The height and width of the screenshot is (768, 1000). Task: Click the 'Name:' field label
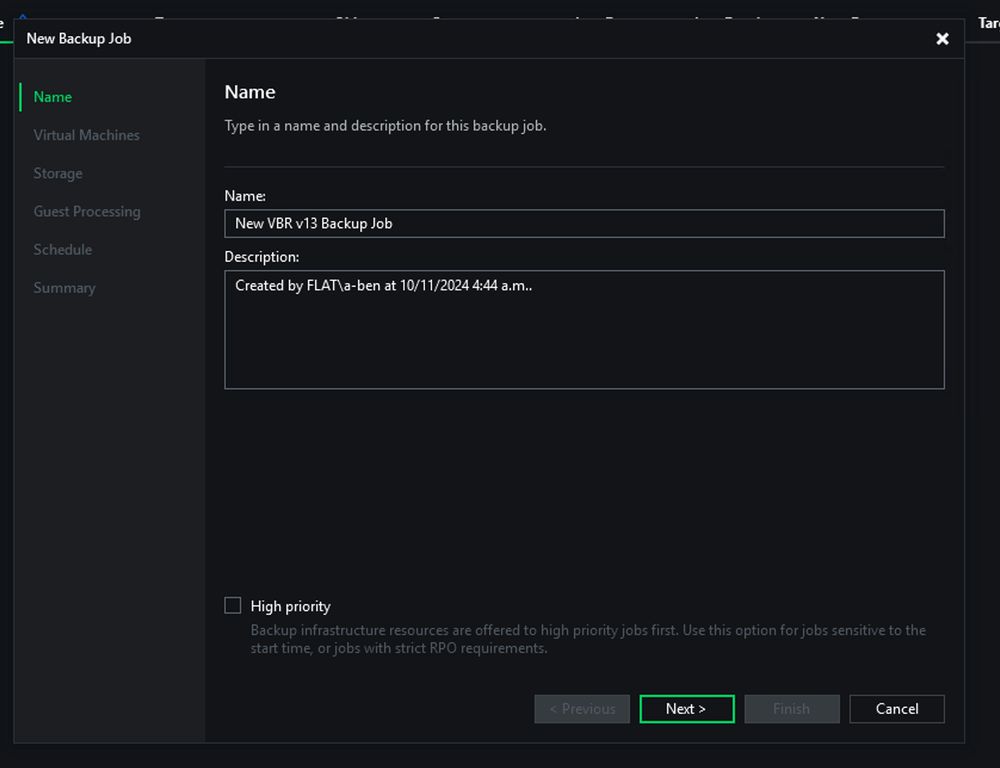245,196
